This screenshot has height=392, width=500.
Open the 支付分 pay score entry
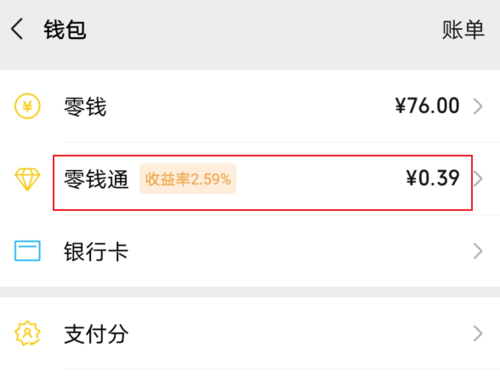[250, 334]
